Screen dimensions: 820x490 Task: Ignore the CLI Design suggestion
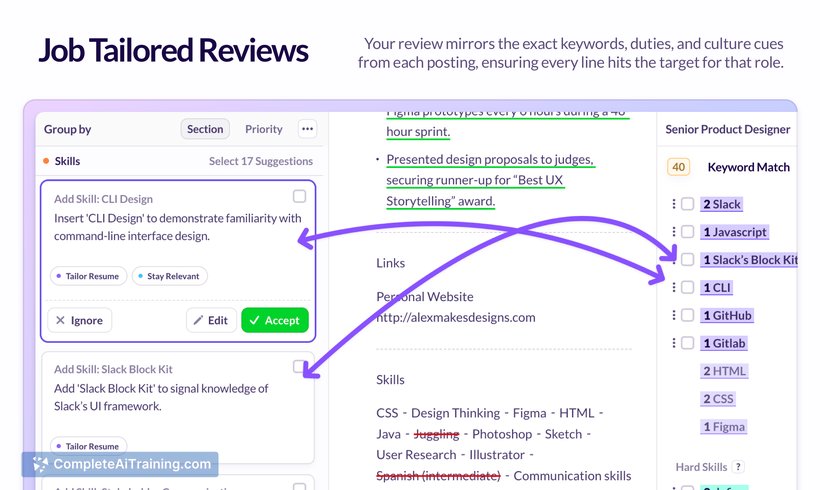pyautogui.click(x=79, y=320)
